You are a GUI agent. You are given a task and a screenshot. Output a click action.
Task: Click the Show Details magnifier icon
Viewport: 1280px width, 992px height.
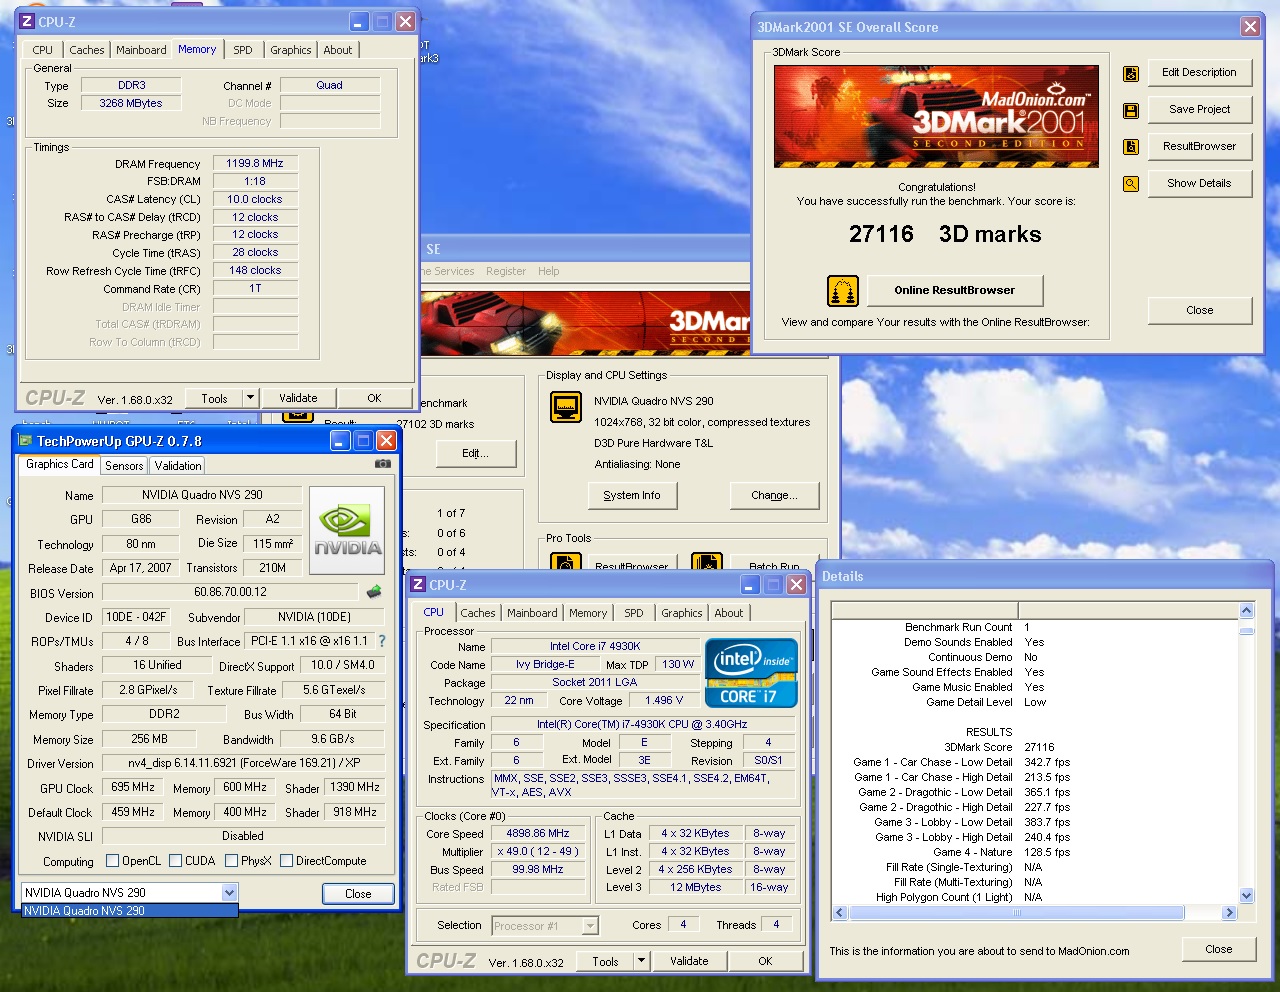[x=1131, y=184]
